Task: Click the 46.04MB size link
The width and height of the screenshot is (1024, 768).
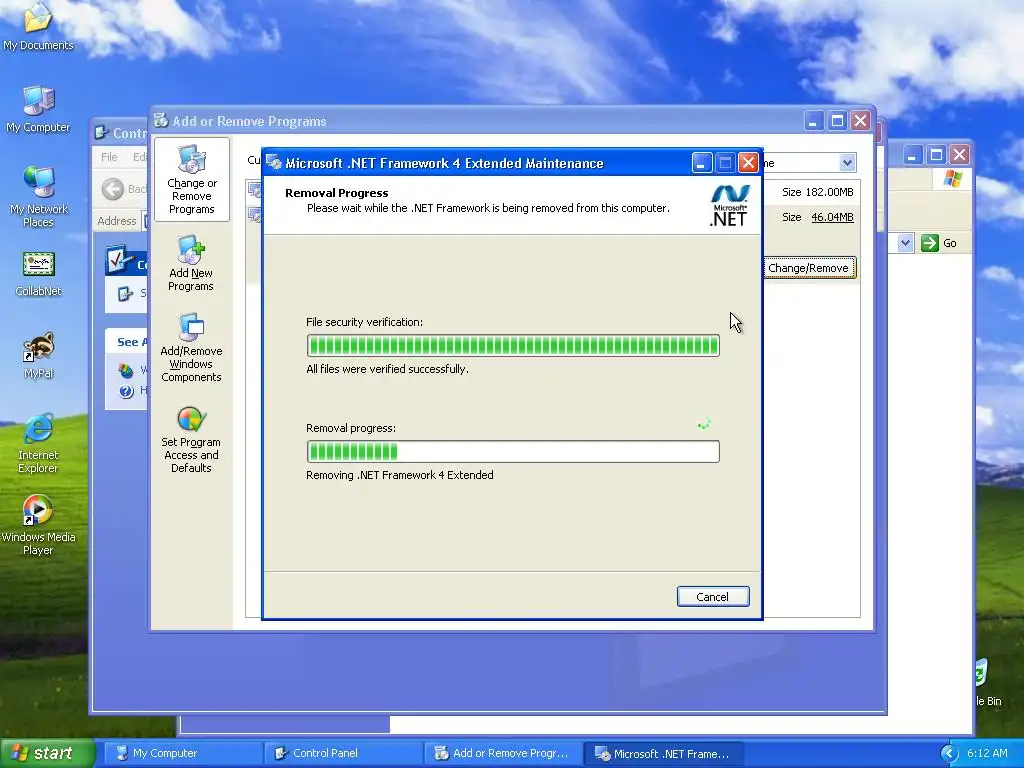Action: 832,217
